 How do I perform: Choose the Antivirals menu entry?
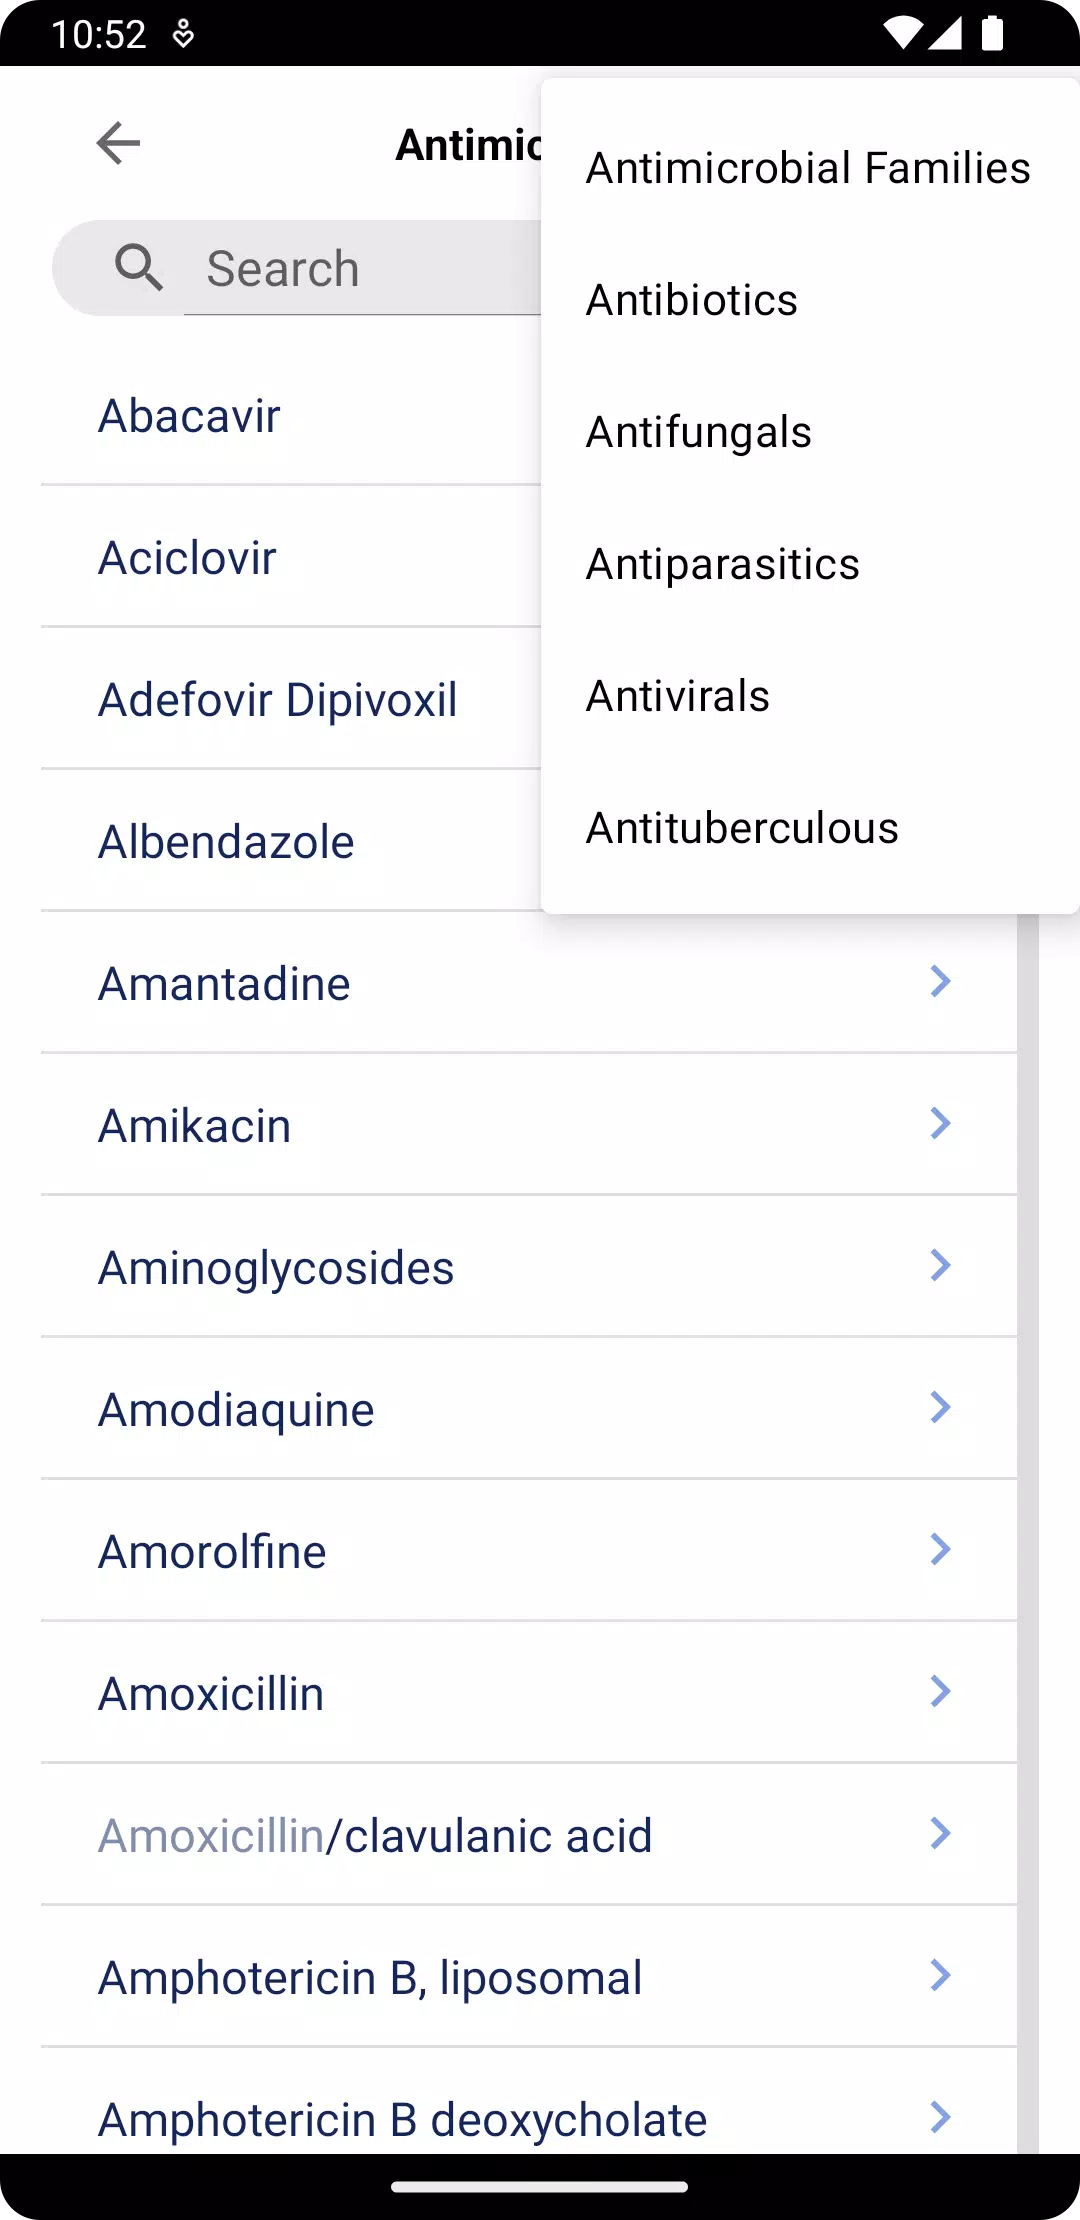(810, 696)
